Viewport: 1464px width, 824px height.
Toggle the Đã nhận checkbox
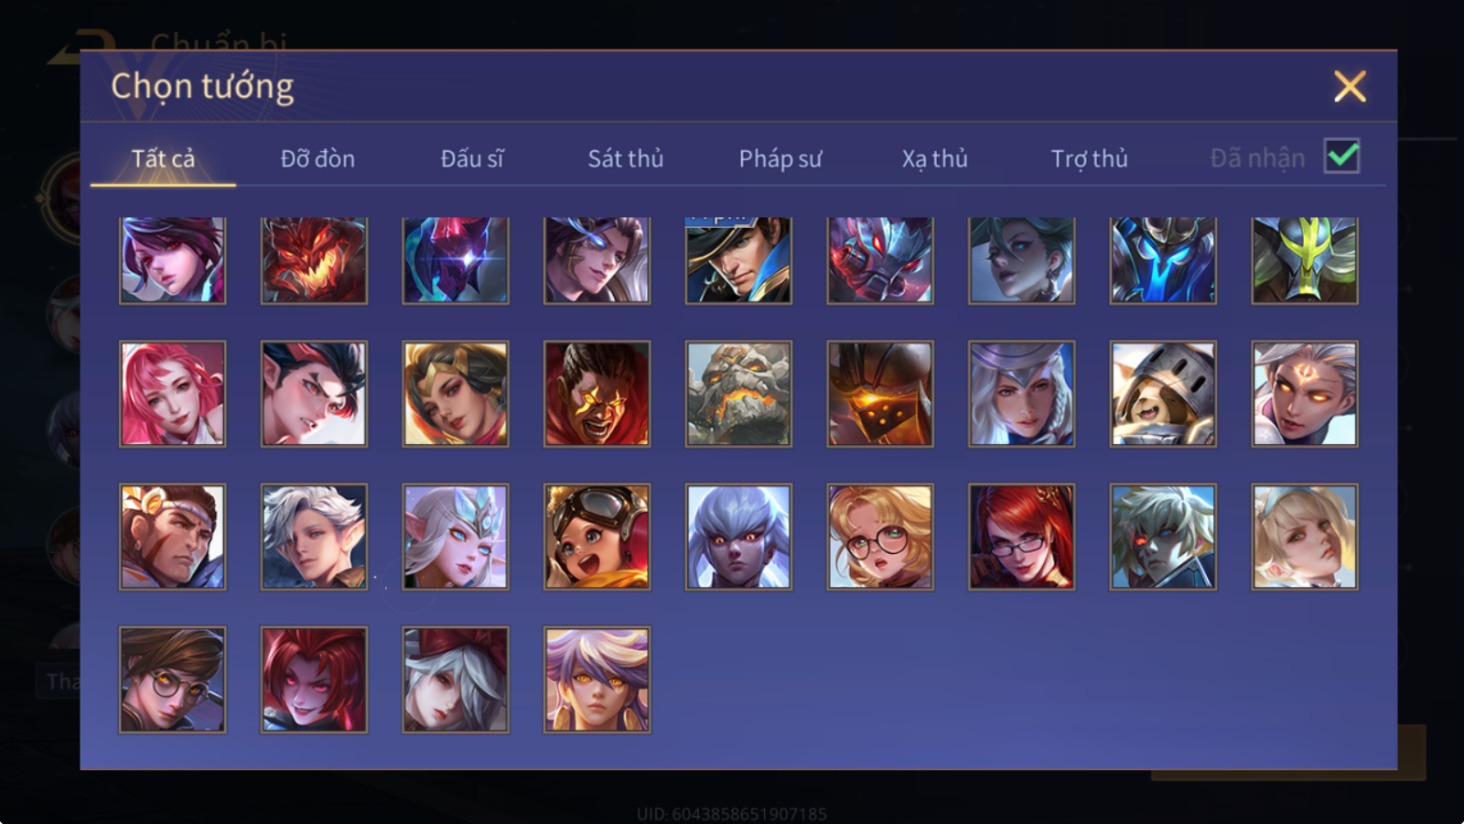[1341, 157]
